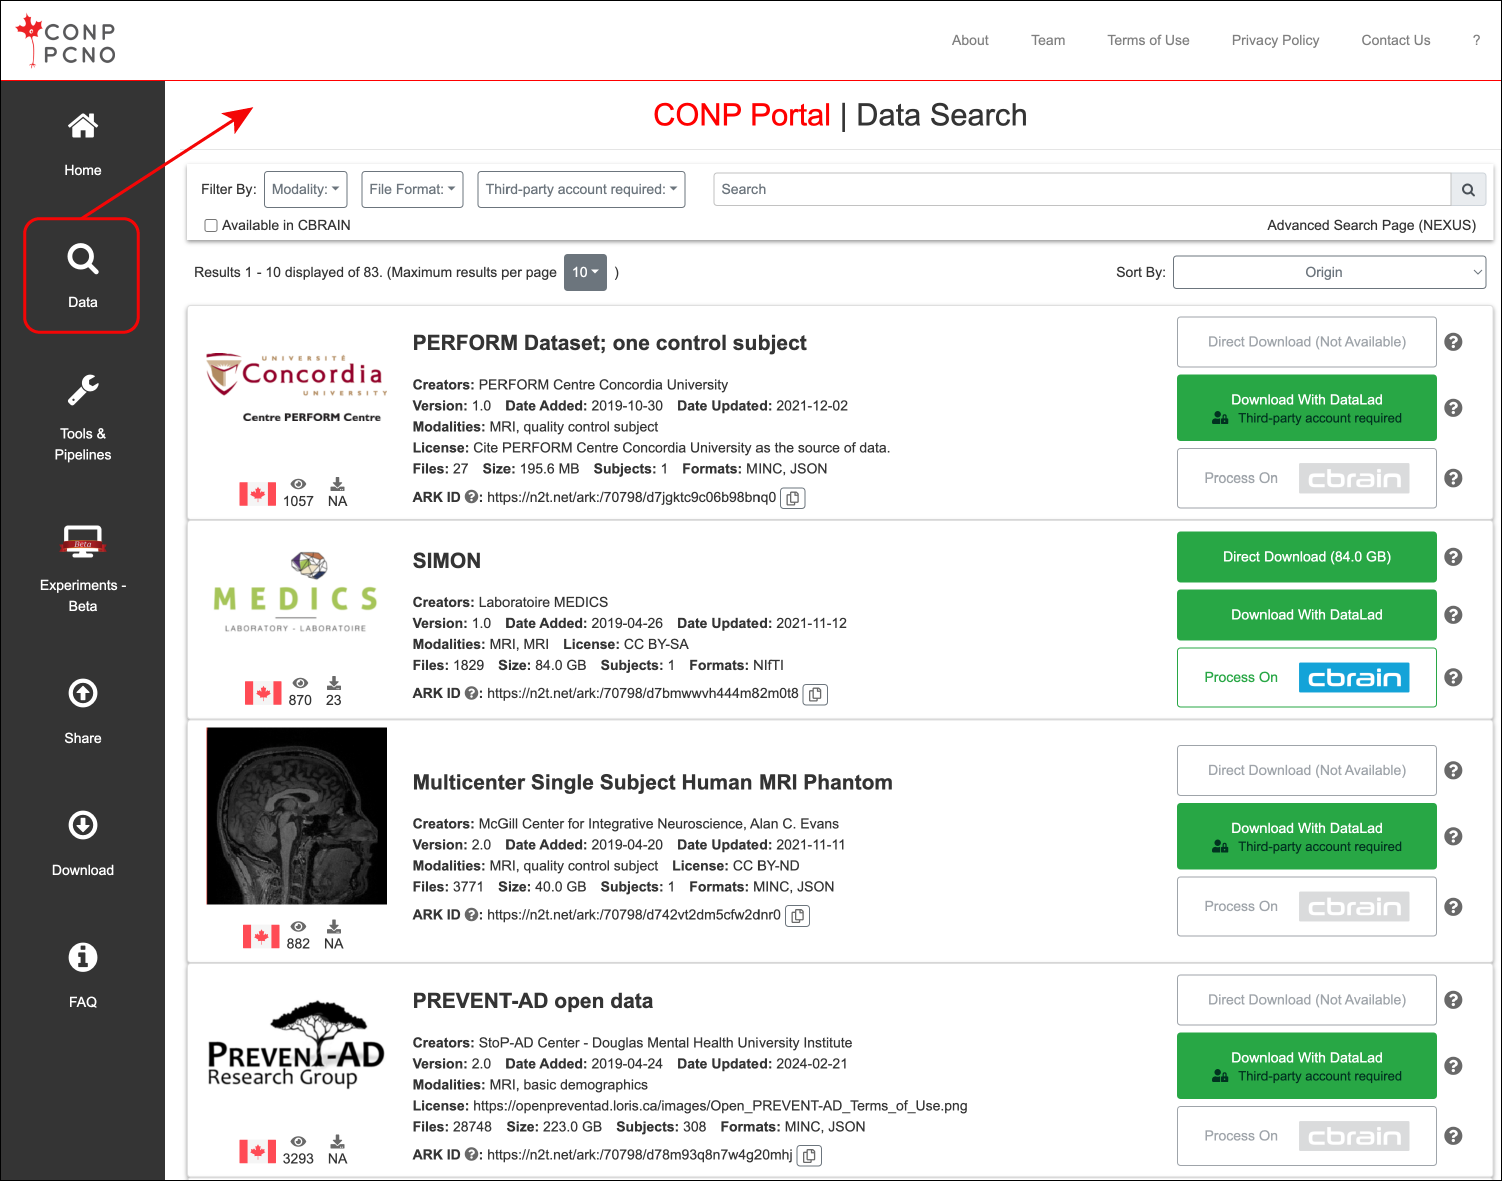Click into the Search text field
This screenshot has width=1502, height=1181.
pyautogui.click(x=1082, y=190)
